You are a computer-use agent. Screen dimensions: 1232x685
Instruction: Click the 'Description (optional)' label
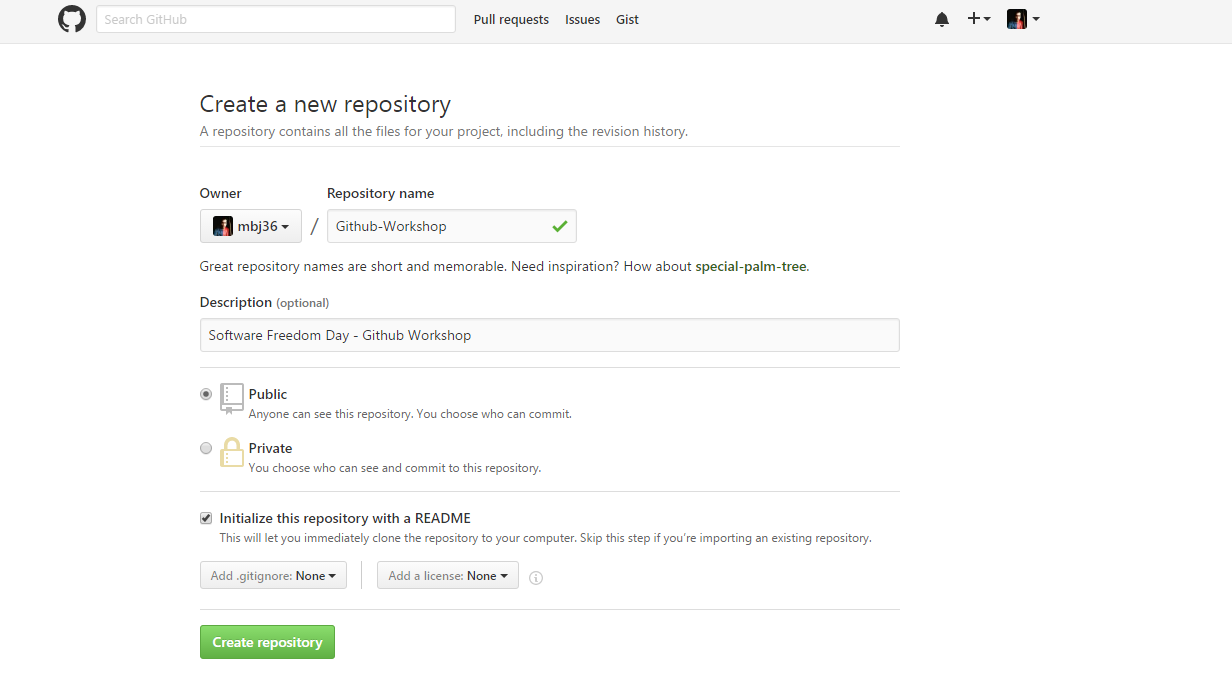(x=264, y=302)
